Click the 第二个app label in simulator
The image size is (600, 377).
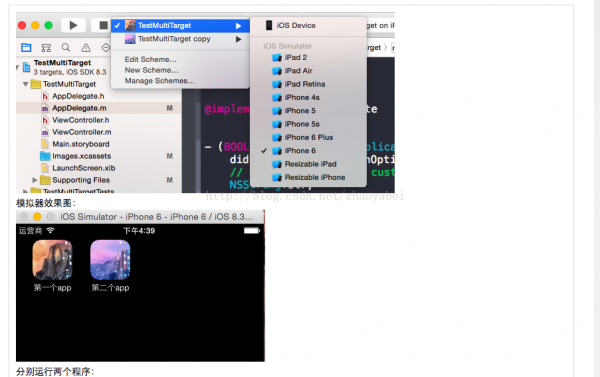[110, 288]
